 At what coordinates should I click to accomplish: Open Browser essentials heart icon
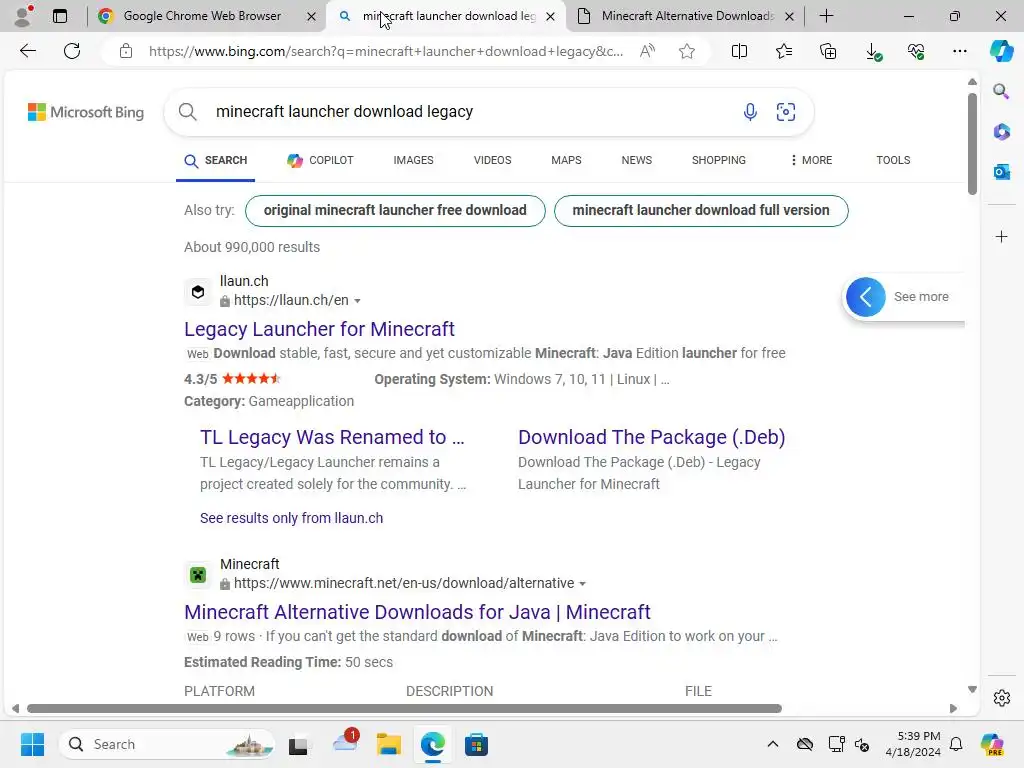tap(916, 51)
